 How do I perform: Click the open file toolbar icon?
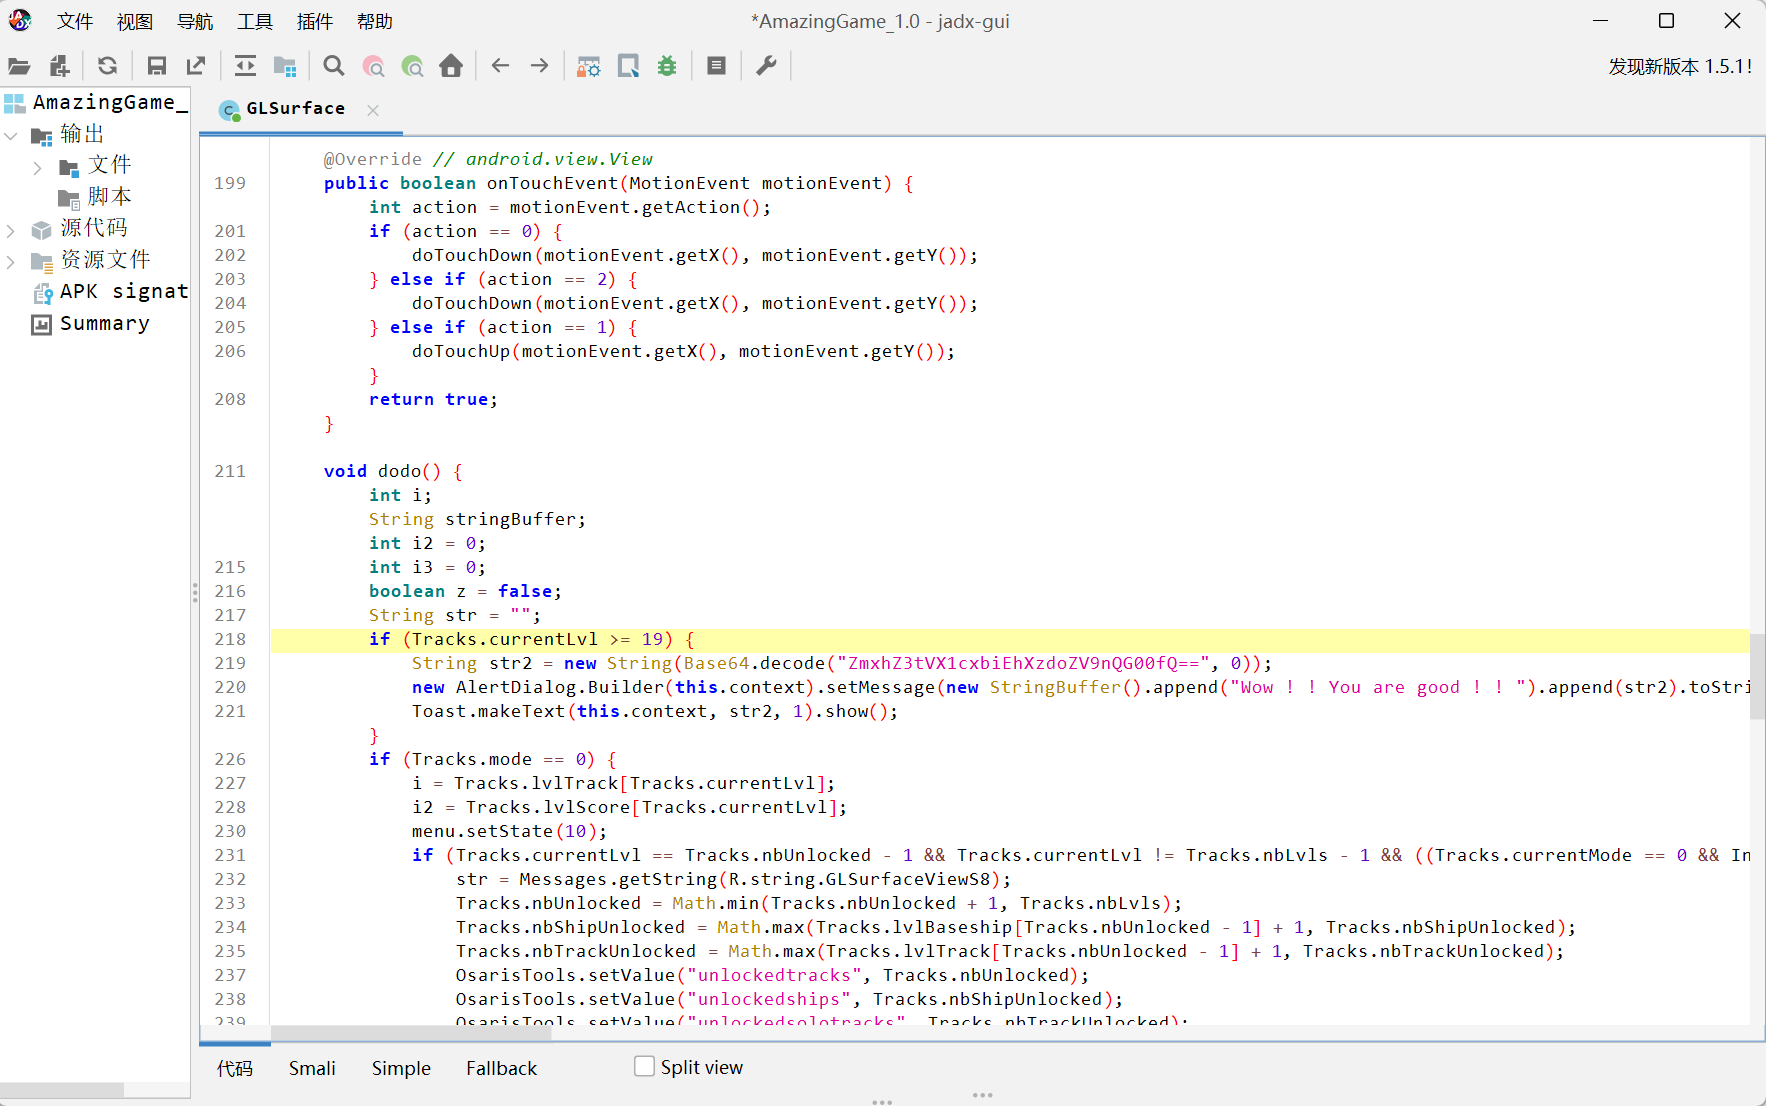point(19,66)
